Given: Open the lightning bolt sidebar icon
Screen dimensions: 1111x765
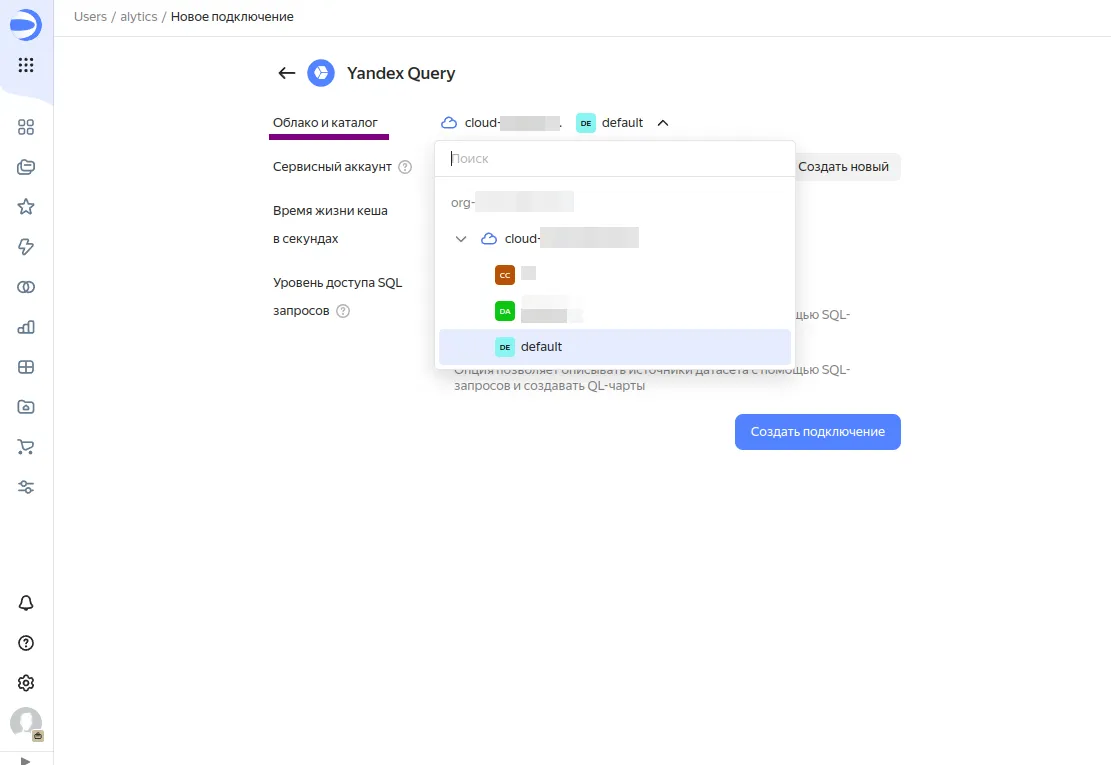Looking at the screenshot, I should 26,246.
